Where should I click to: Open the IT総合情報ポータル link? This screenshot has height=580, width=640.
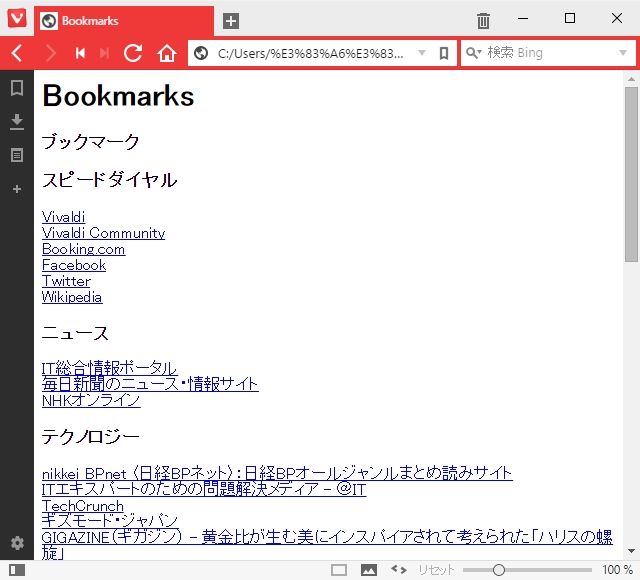(109, 368)
